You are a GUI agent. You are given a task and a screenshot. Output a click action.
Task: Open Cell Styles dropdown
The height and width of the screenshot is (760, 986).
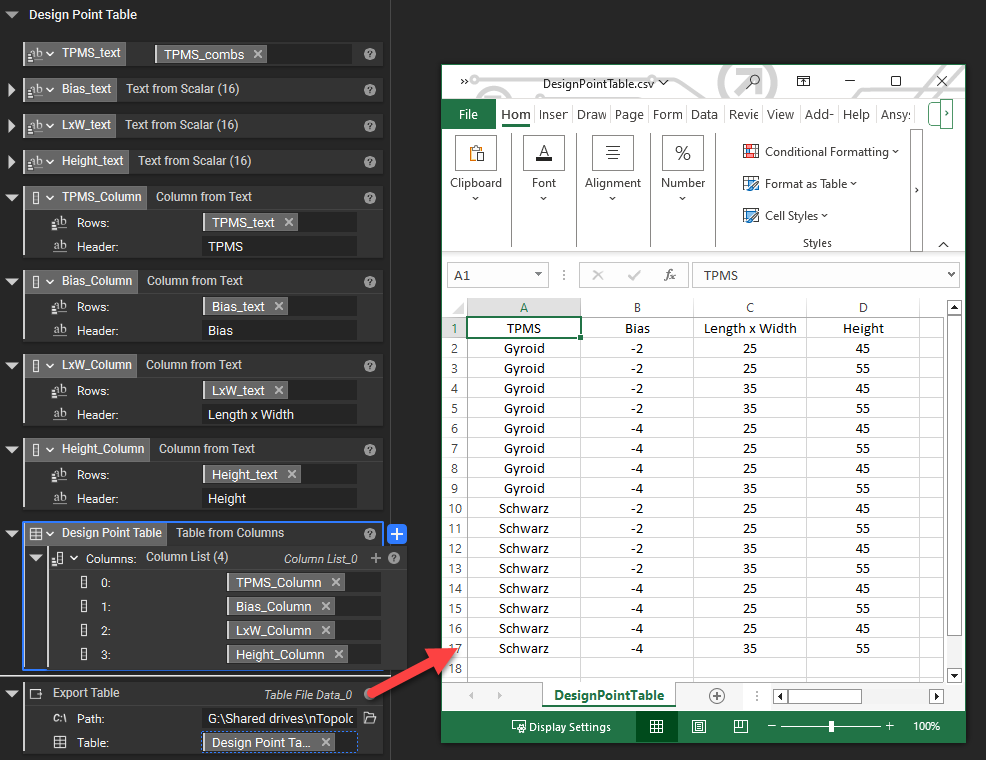785,216
